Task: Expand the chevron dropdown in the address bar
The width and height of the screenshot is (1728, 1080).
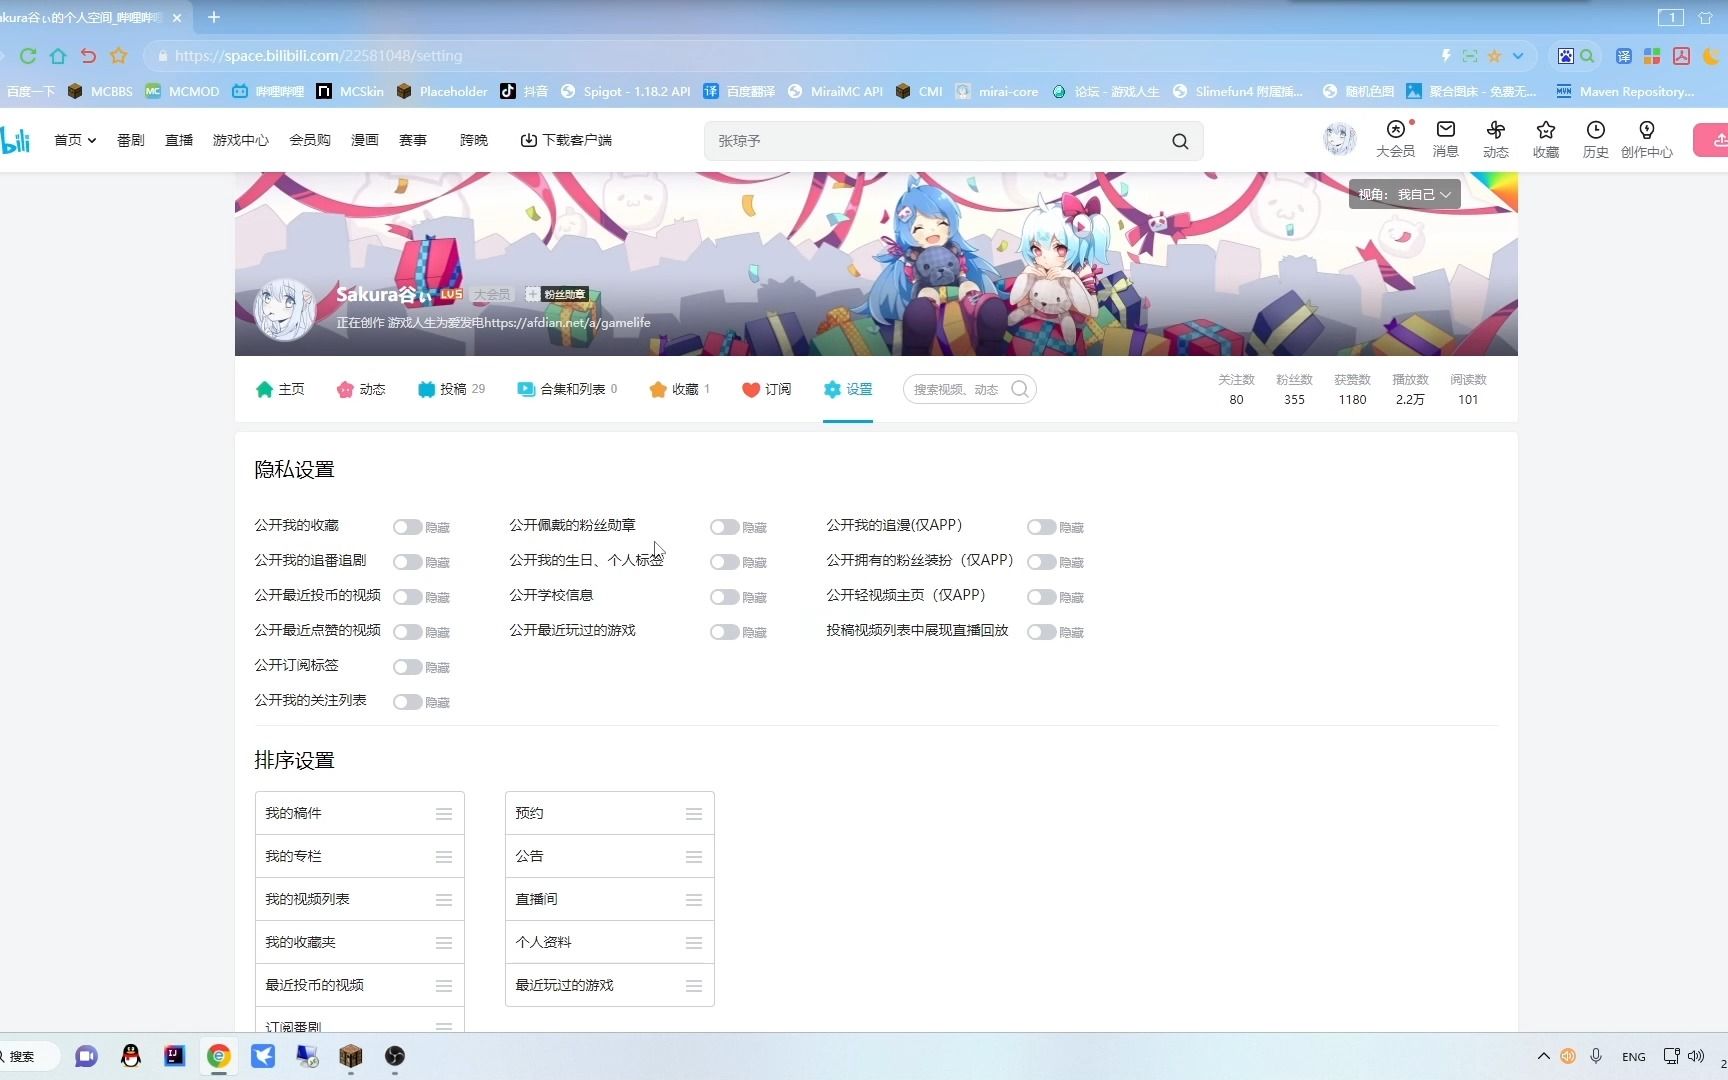Action: (1518, 56)
